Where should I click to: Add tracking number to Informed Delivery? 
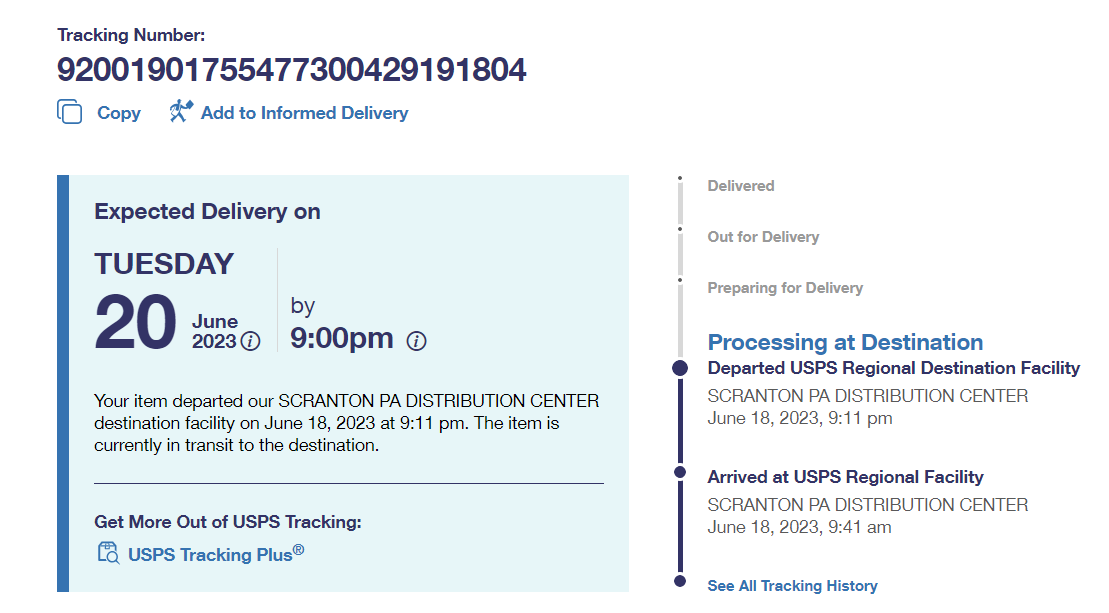304,113
